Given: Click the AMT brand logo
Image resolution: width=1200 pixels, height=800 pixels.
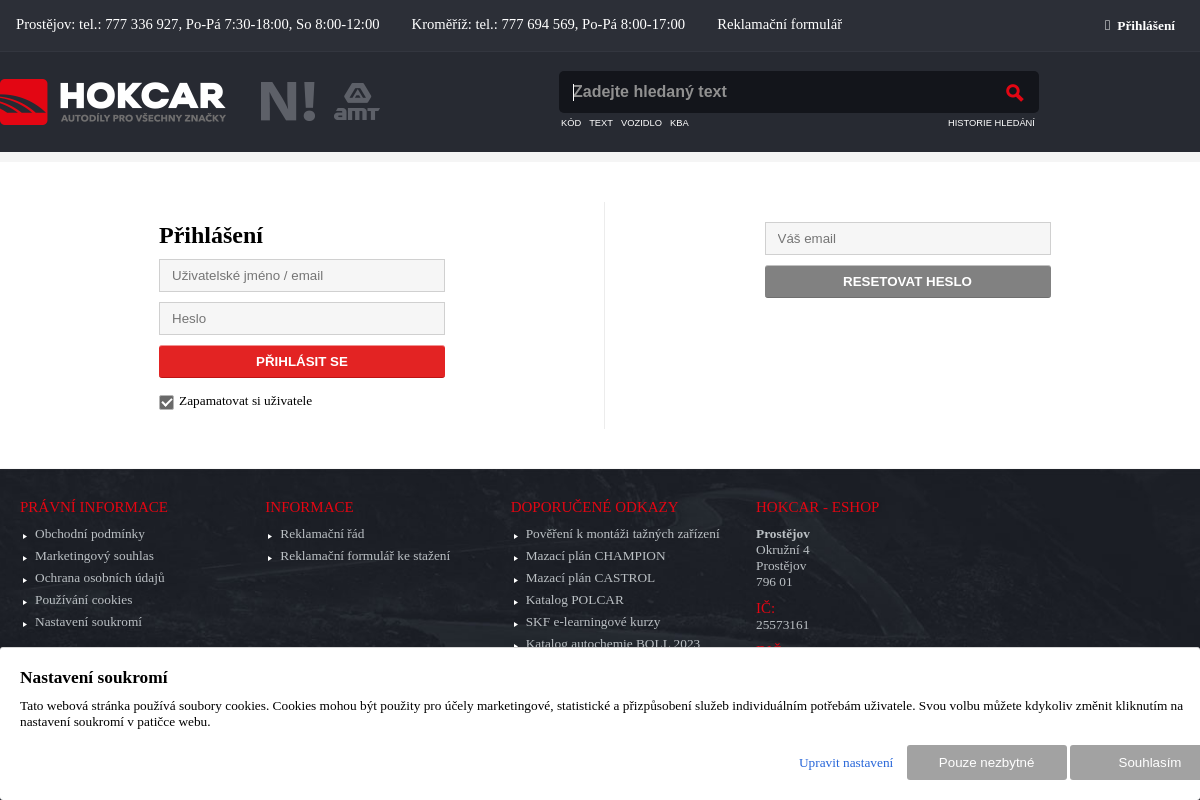Looking at the screenshot, I should coord(356,102).
